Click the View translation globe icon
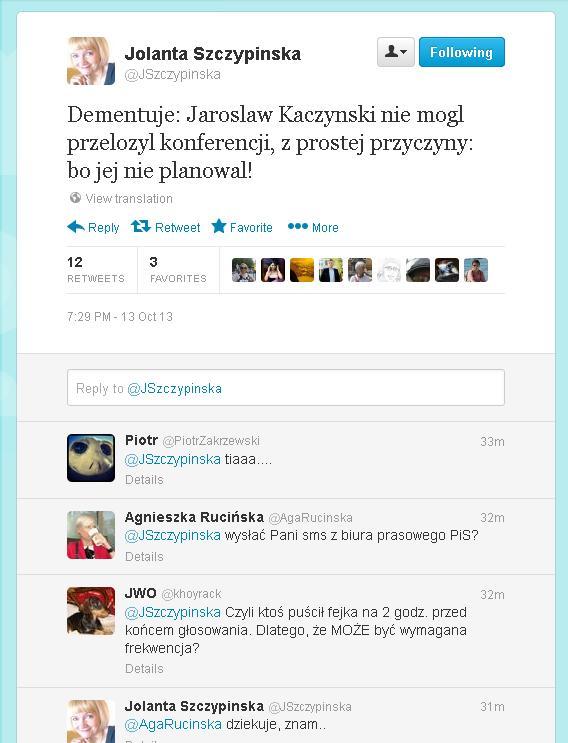This screenshot has width=568, height=743. [x=75, y=198]
